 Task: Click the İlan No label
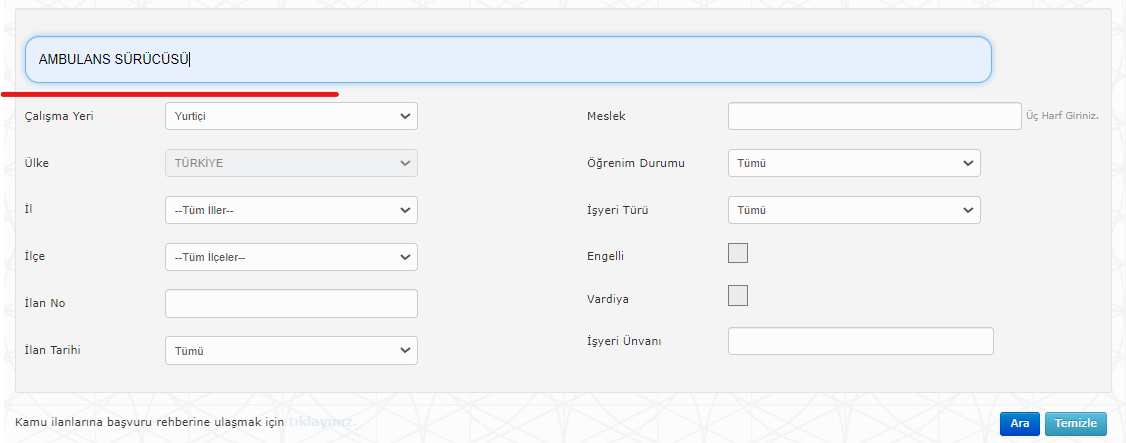coord(45,304)
